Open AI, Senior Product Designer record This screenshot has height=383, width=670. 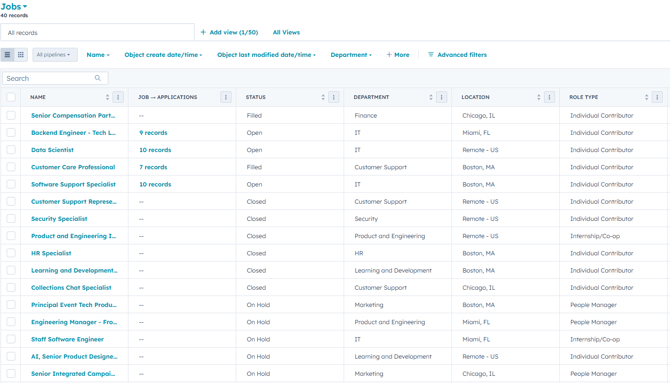point(74,356)
